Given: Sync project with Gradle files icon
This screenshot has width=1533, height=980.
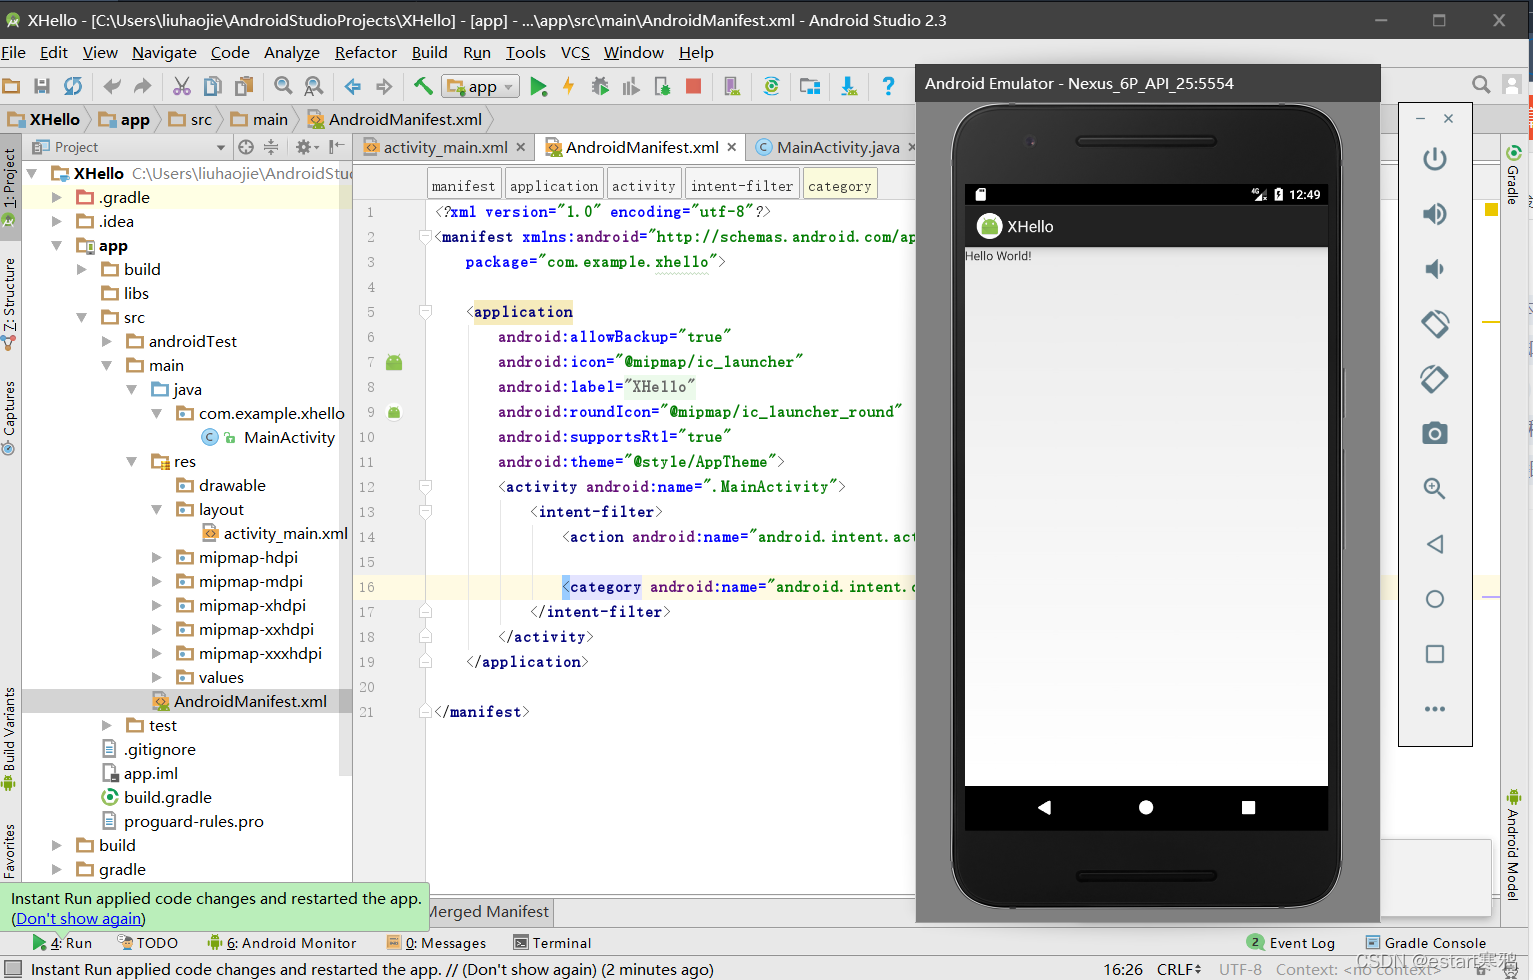Looking at the screenshot, I should click(771, 87).
